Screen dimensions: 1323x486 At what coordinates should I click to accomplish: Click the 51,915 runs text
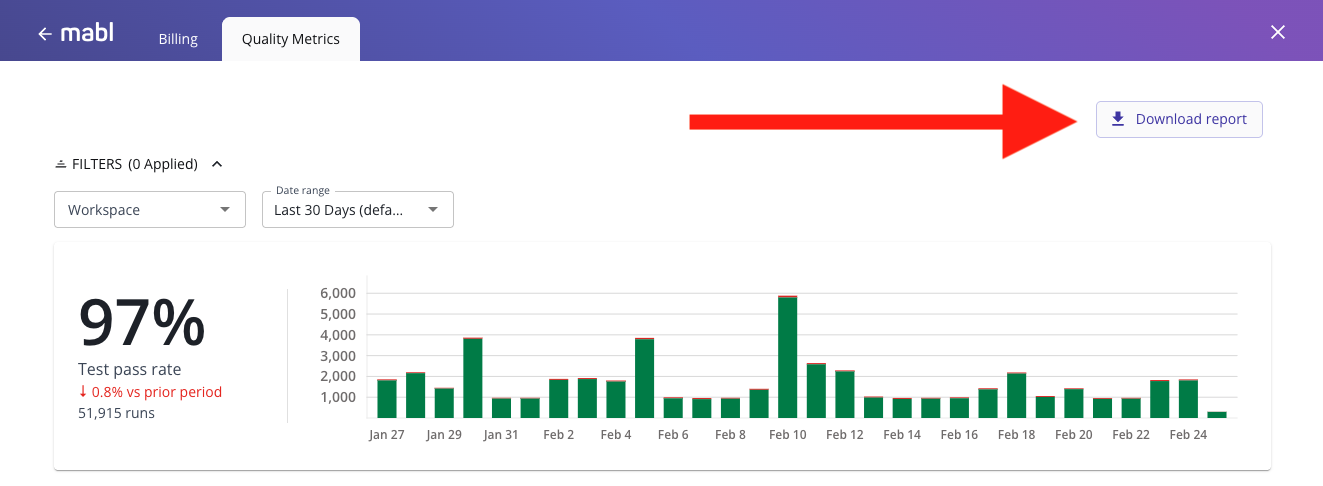click(116, 412)
